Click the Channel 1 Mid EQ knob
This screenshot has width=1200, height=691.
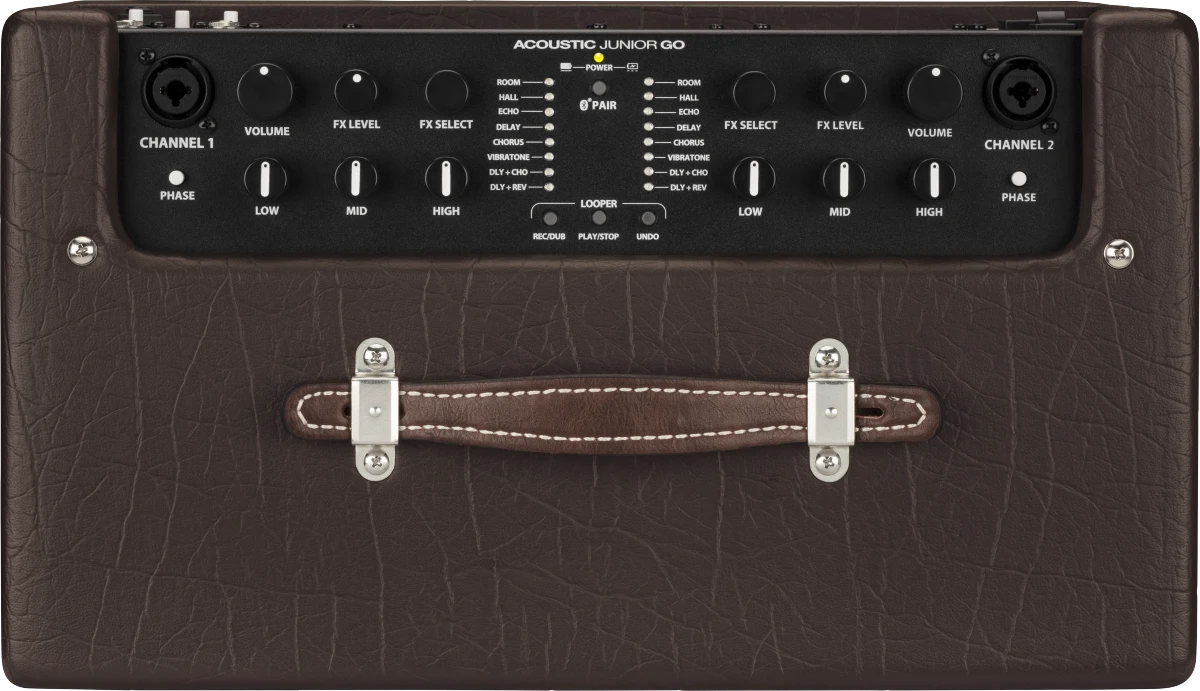pyautogui.click(x=355, y=179)
